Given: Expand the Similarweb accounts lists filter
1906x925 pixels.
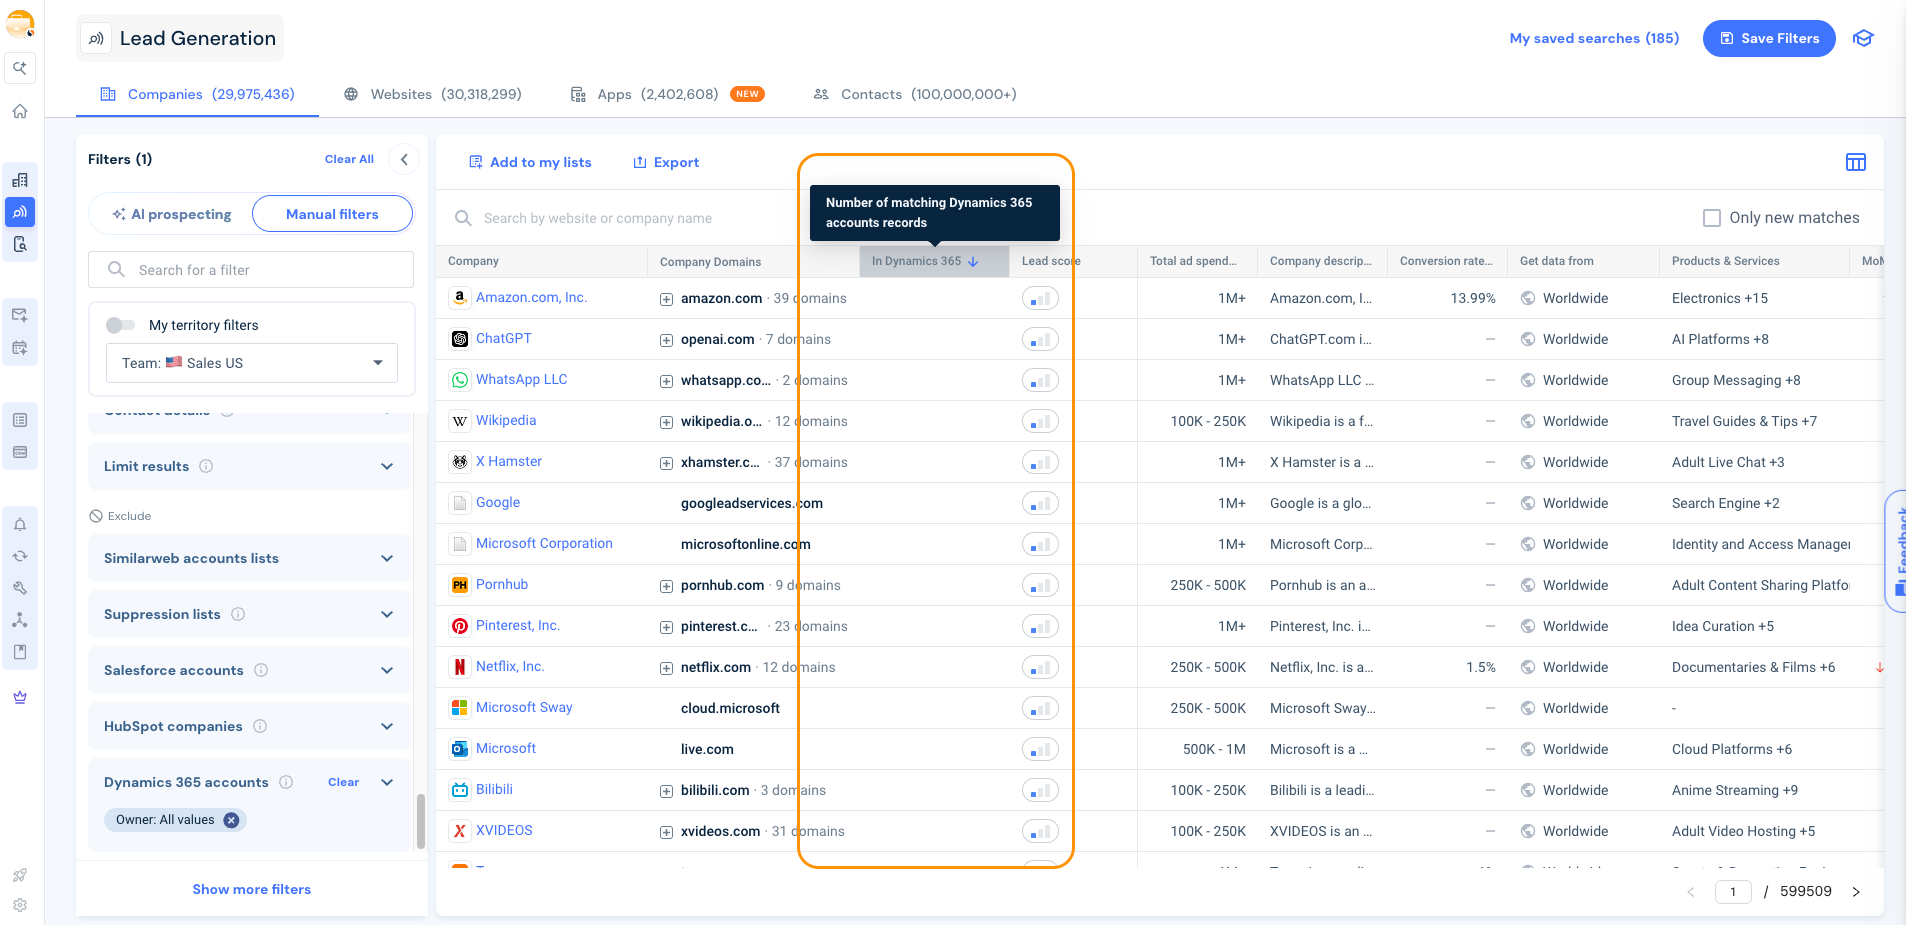Looking at the screenshot, I should (387, 558).
